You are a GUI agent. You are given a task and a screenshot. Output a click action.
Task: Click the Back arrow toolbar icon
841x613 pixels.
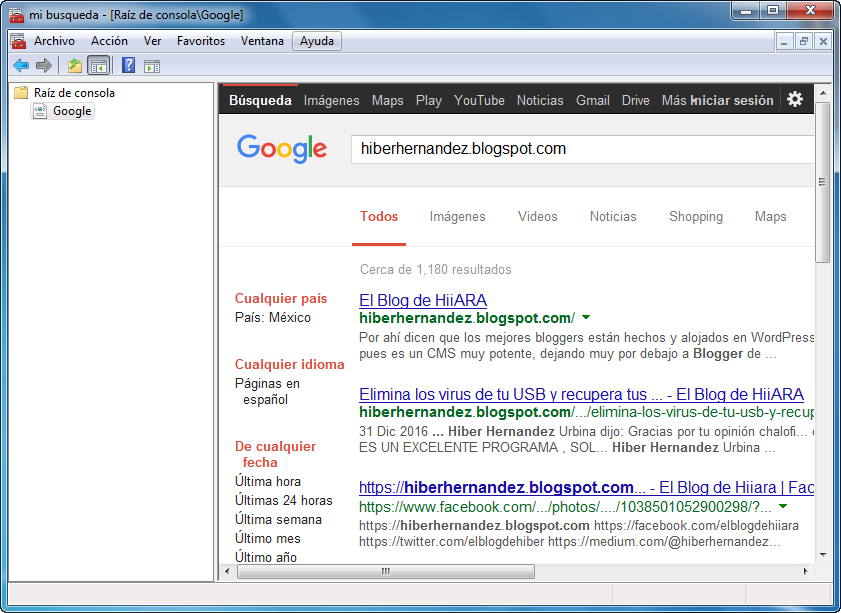21,66
